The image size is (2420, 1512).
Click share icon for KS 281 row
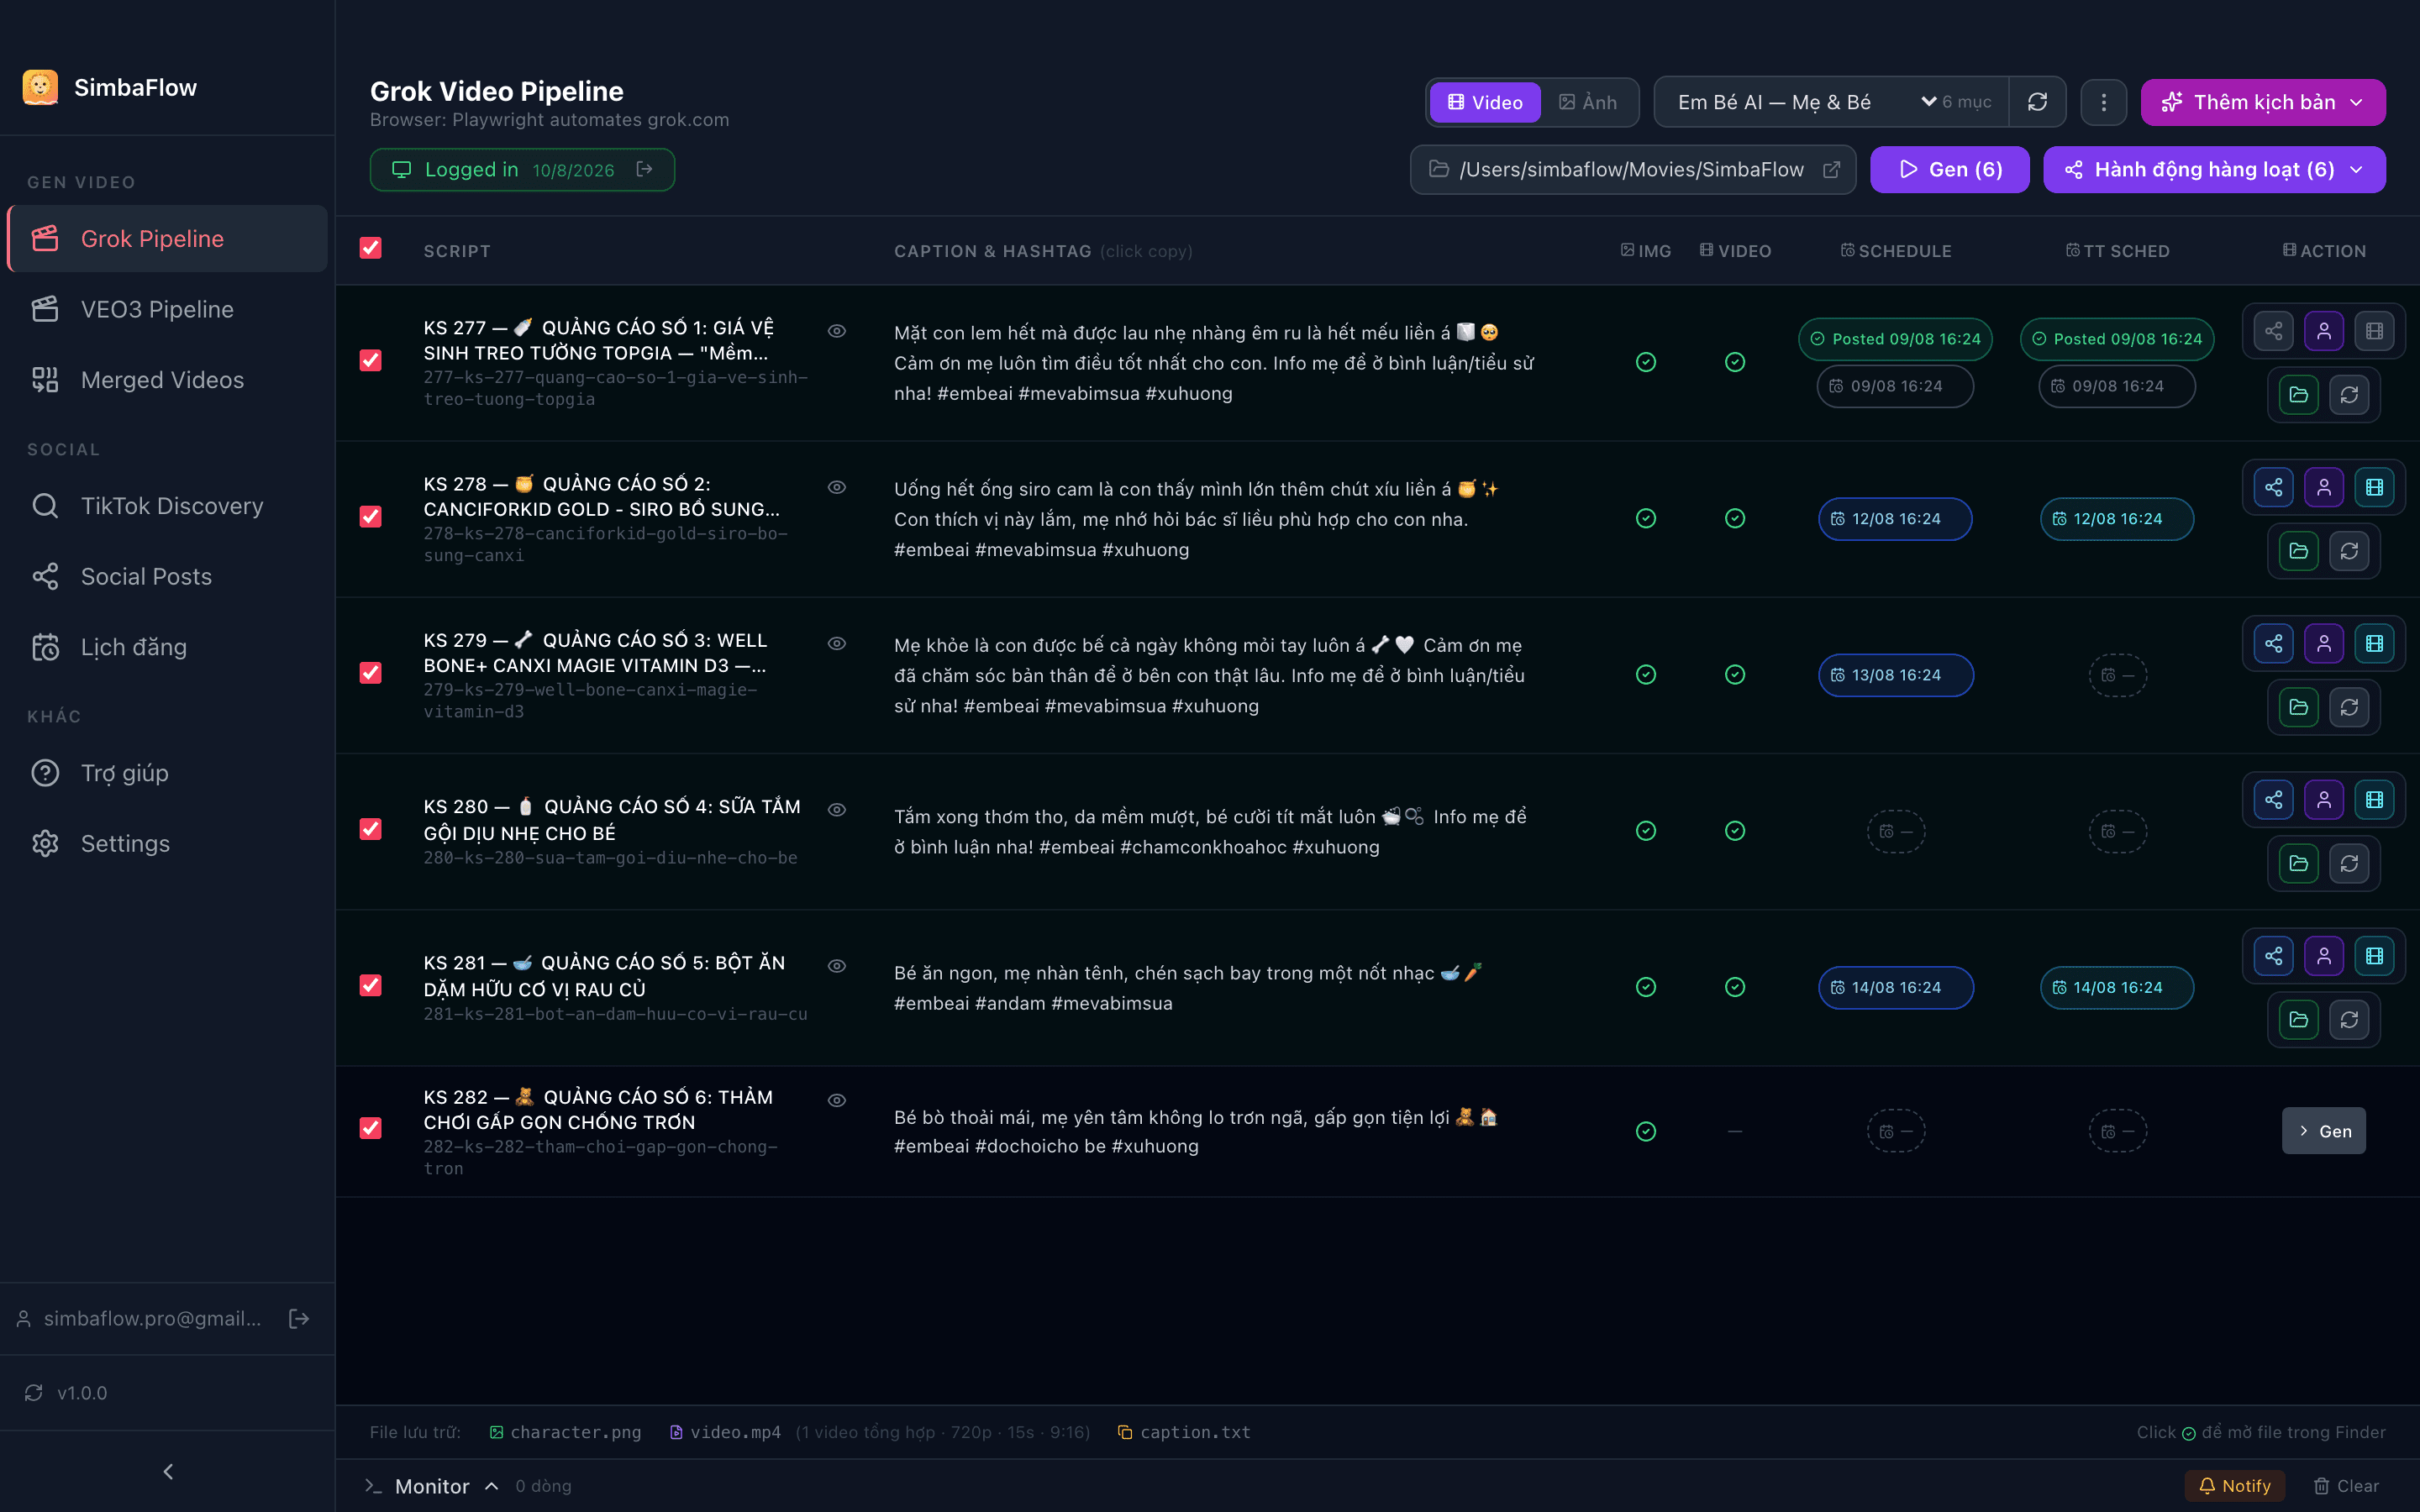[x=2273, y=956]
